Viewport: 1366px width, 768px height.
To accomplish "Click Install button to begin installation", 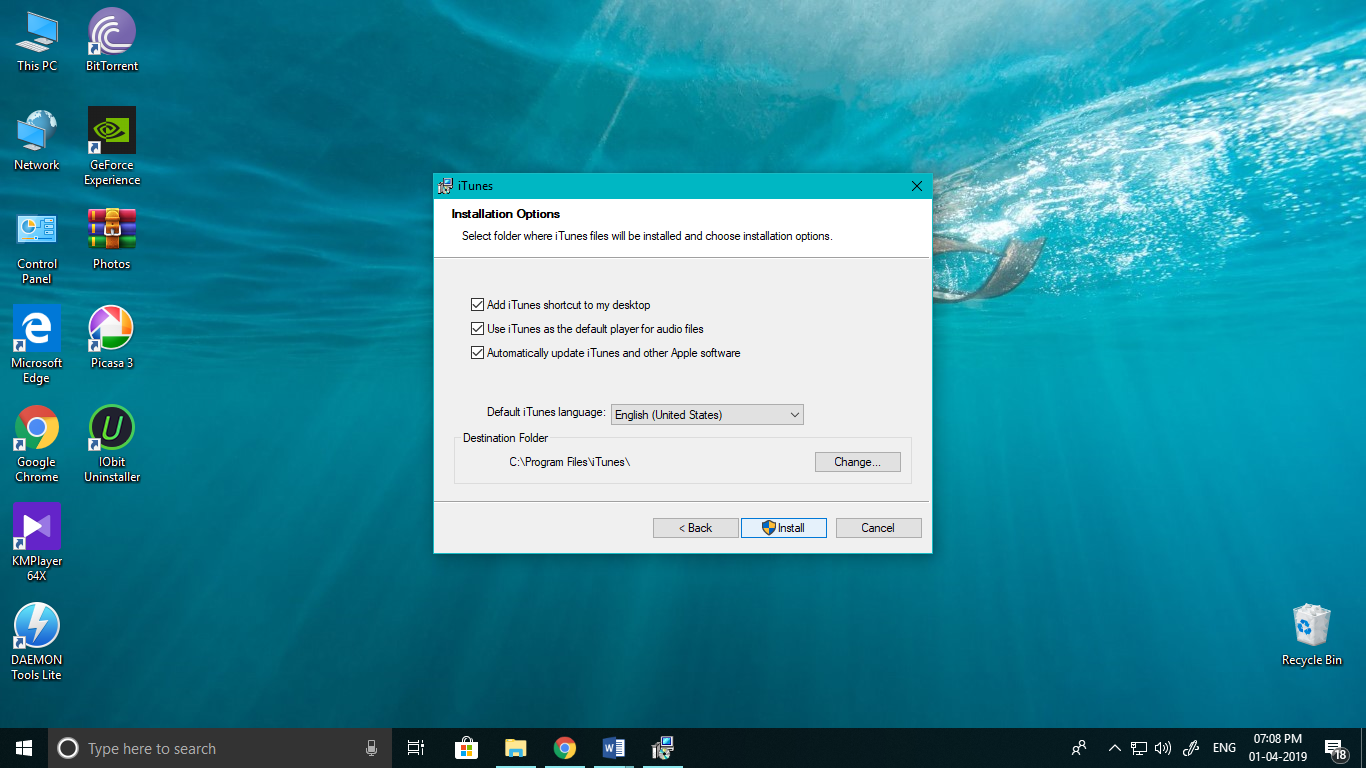I will [784, 528].
